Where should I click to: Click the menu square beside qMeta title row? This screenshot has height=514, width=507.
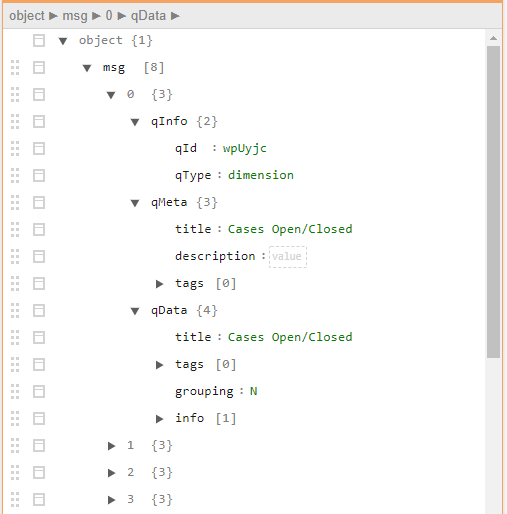[39, 230]
